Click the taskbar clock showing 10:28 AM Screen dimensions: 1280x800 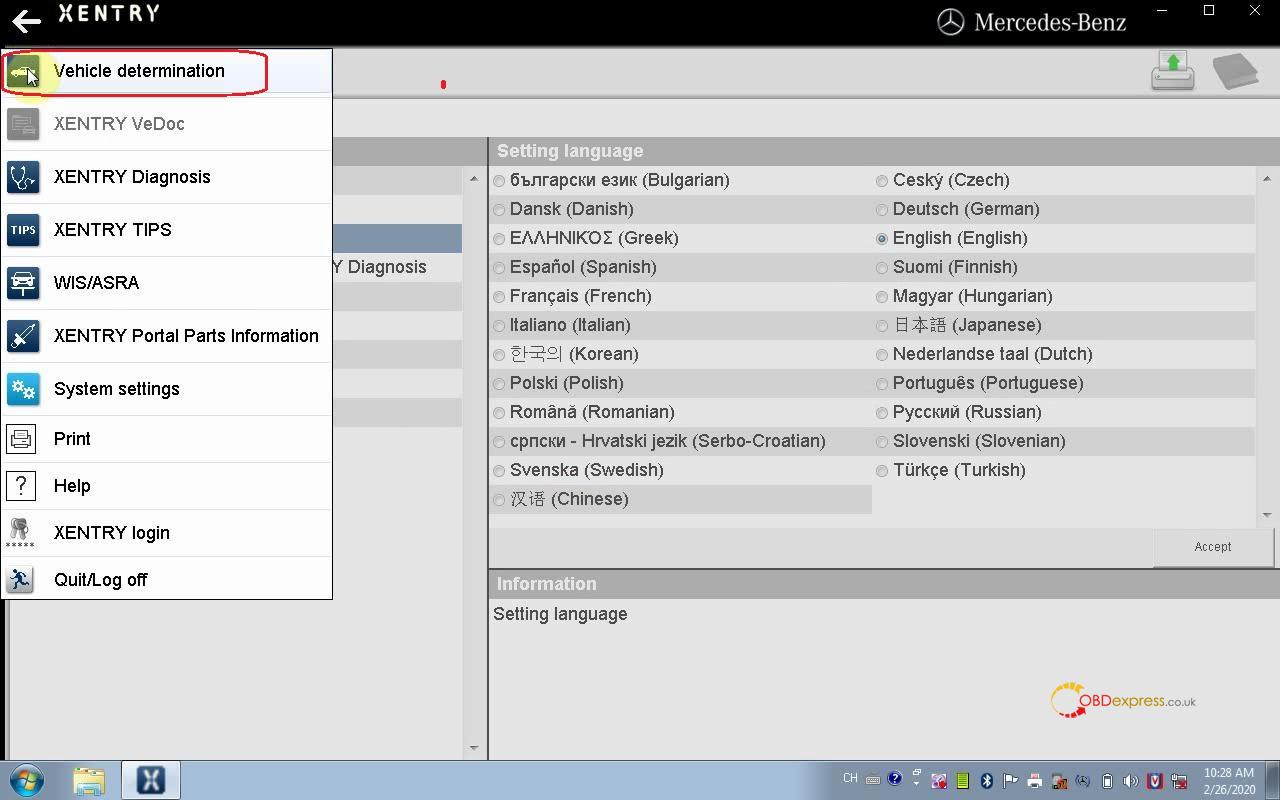[x=1229, y=781]
